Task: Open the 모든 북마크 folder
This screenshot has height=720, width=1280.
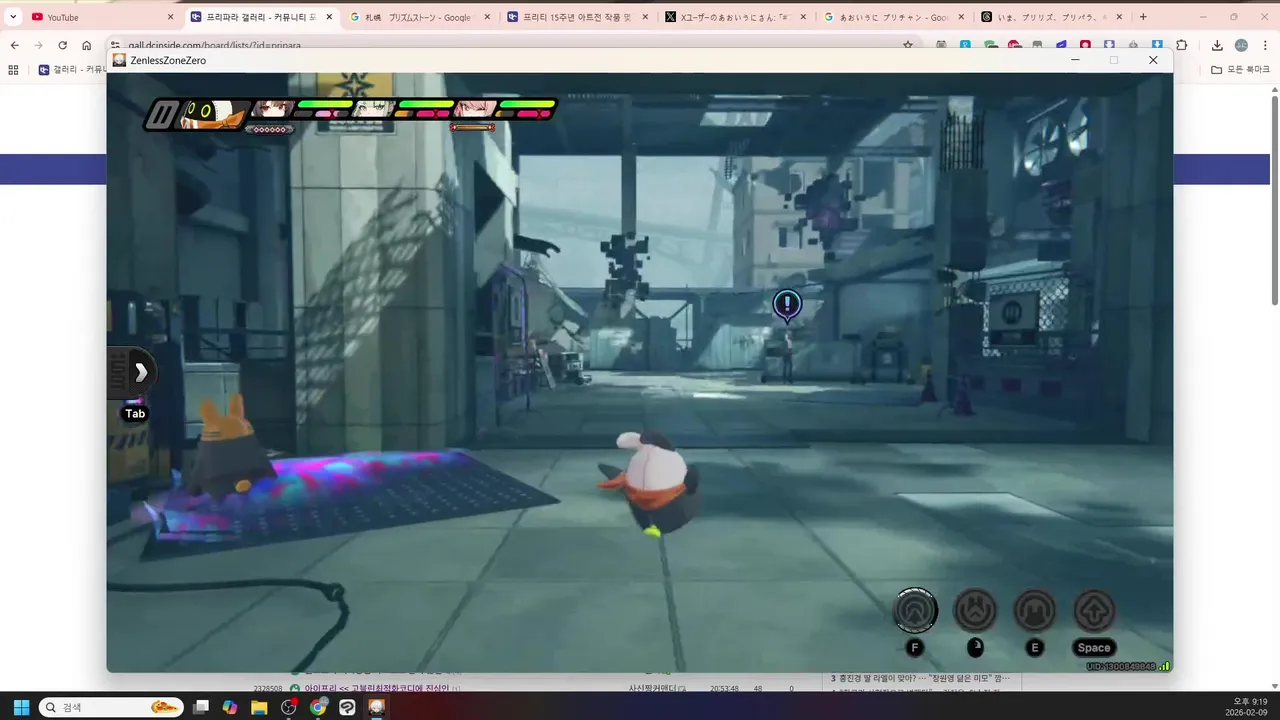Action: pos(1239,70)
